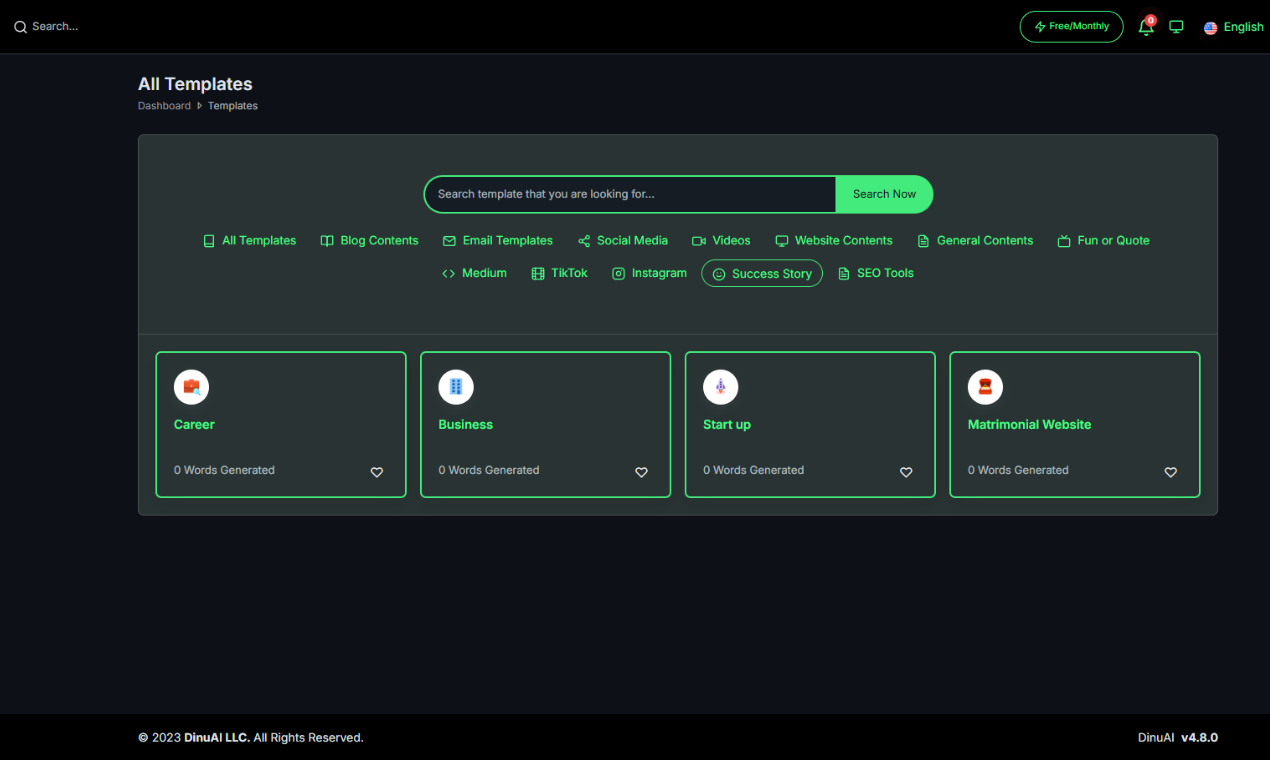Screen dimensions: 1270x760
Task: Go to Dashboard via the breadcrumb
Action: [164, 106]
